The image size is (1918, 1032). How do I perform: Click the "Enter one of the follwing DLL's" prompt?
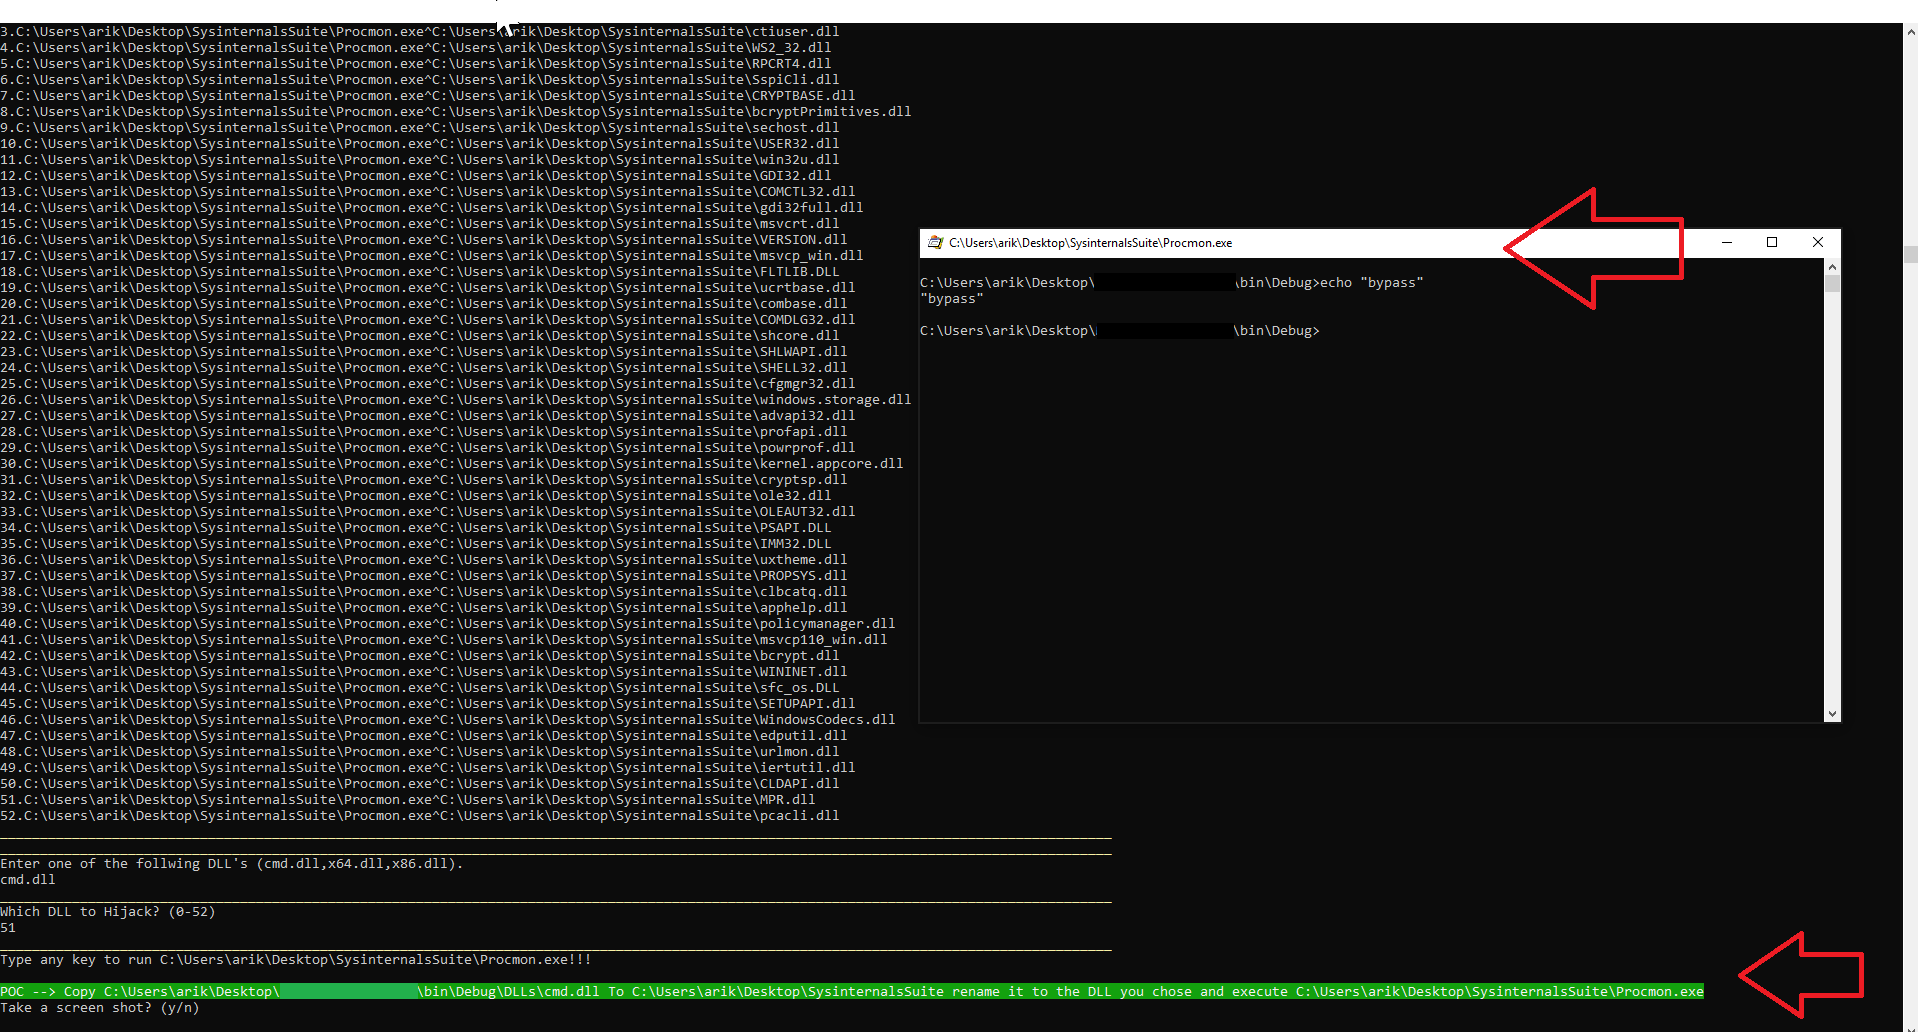coord(232,864)
